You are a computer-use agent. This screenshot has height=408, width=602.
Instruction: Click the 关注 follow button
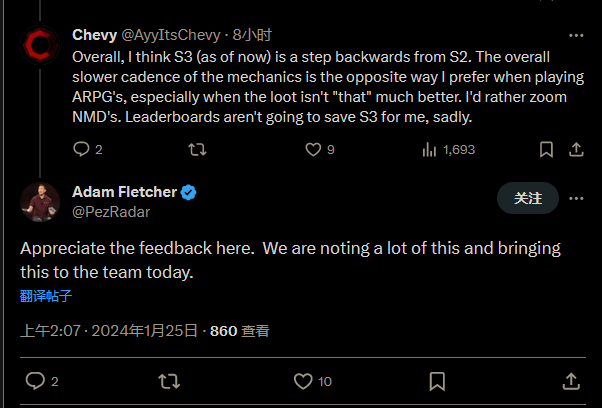click(x=527, y=198)
